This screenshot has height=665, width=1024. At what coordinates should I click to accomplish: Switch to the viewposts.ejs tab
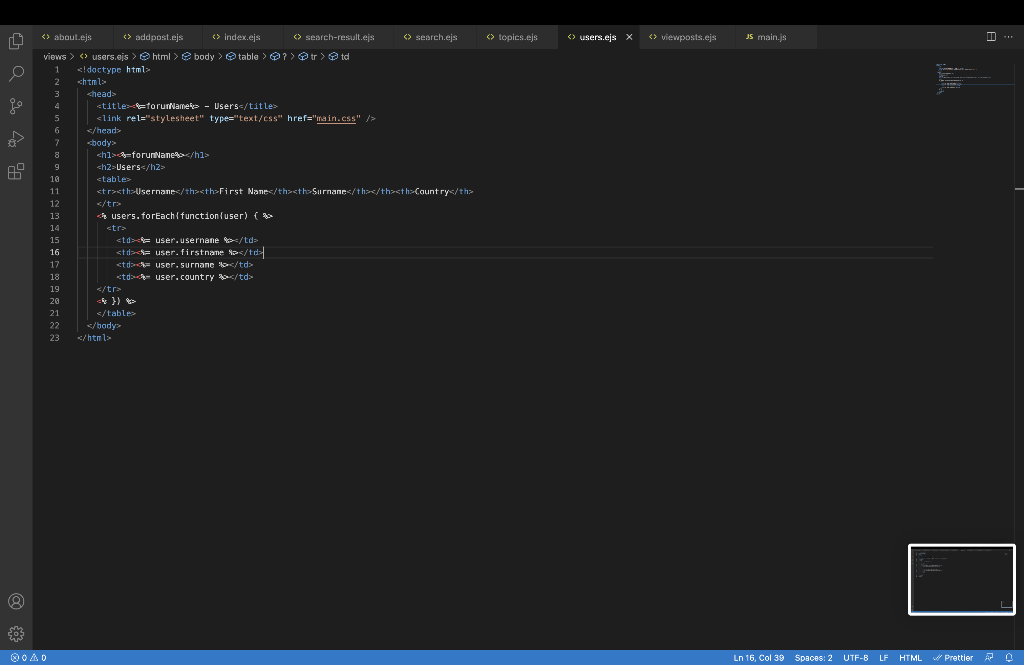[x=688, y=37]
